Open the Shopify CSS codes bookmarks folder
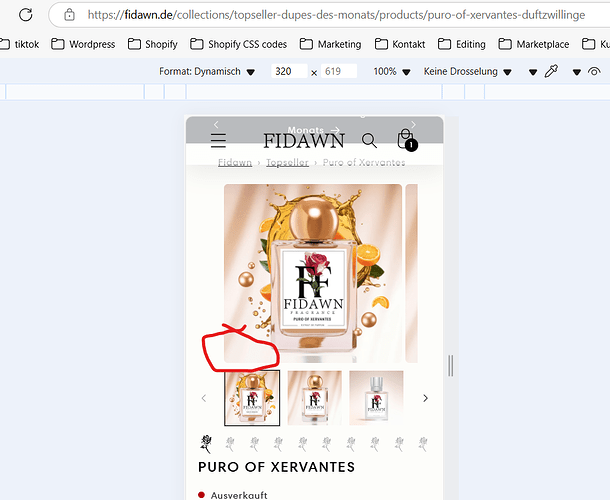 (238, 44)
